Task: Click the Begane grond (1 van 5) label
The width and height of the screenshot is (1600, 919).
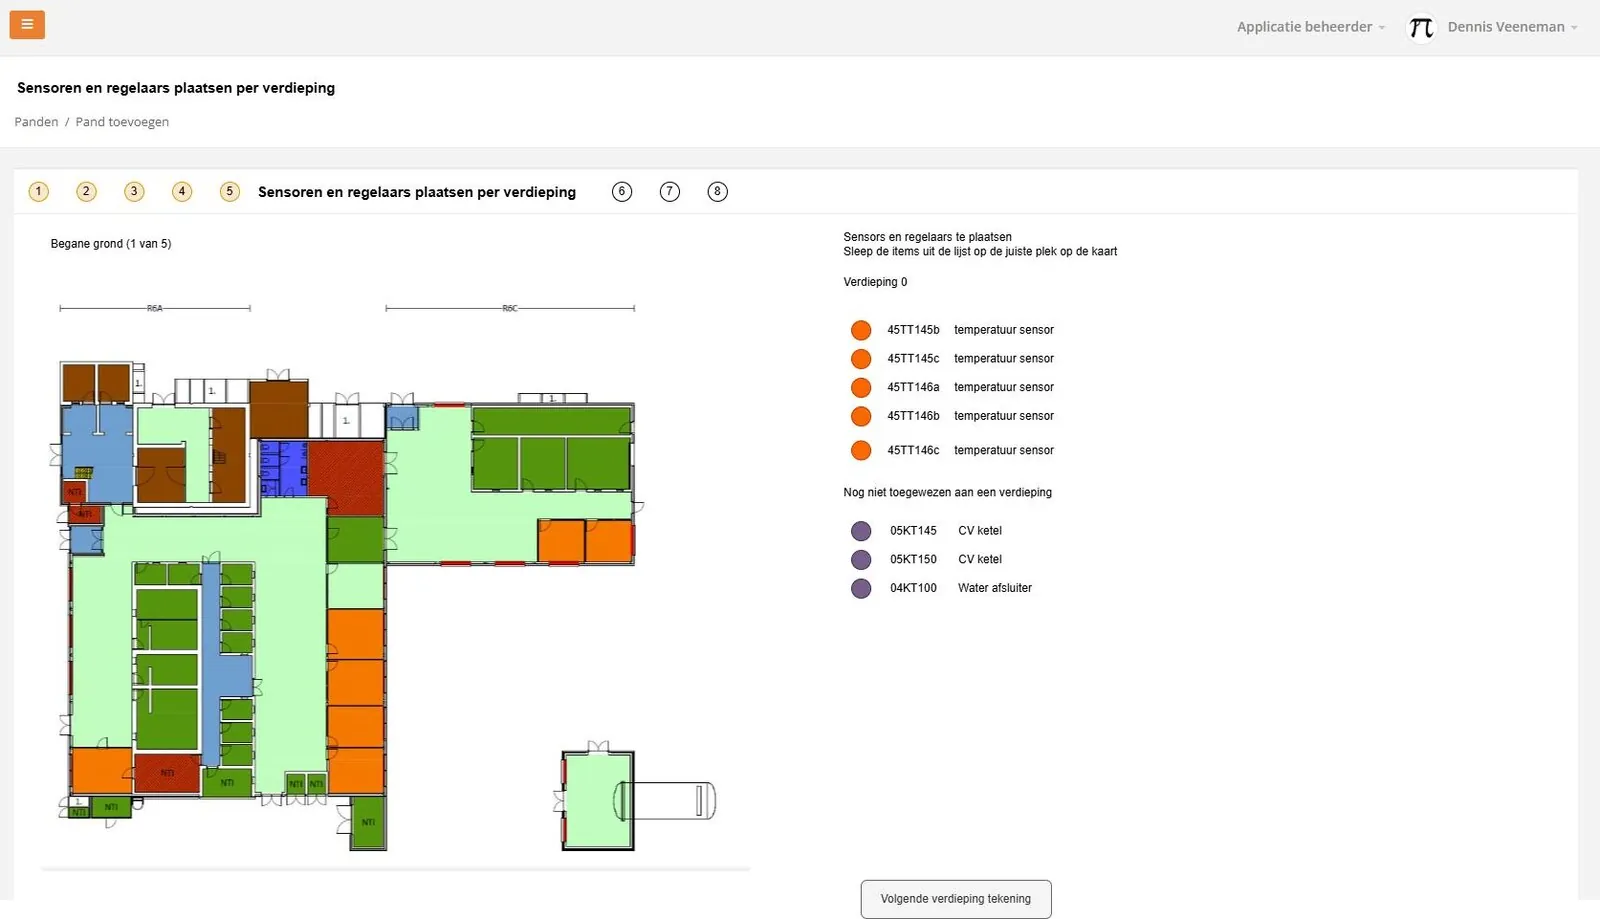Action: pos(111,244)
